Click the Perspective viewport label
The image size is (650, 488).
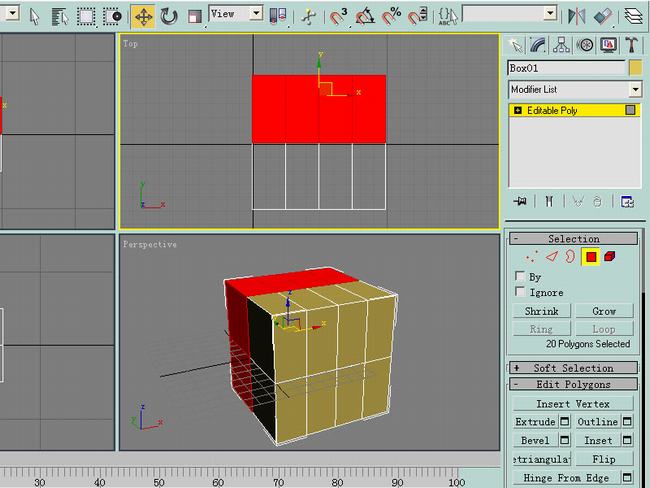(x=150, y=245)
